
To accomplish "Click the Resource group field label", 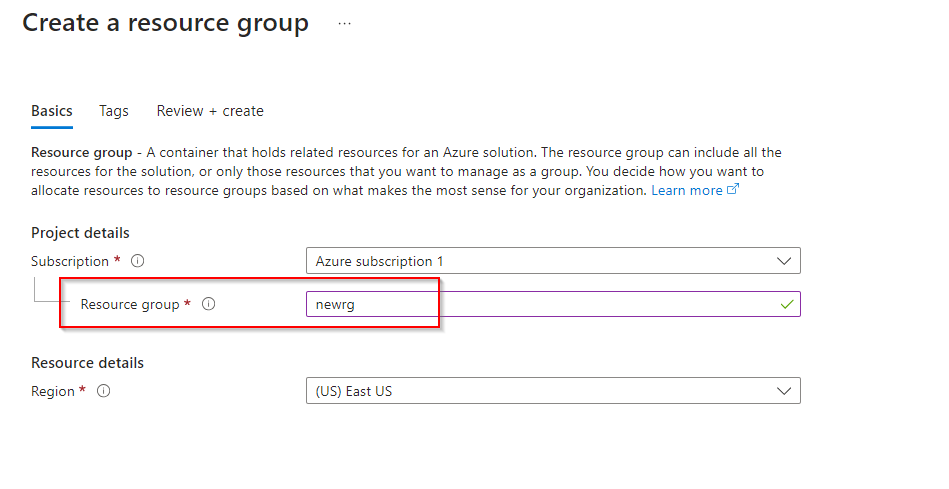I will pos(130,304).
